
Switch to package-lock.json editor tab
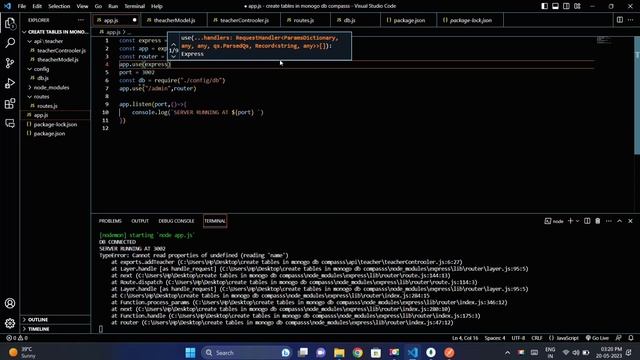click(469, 20)
